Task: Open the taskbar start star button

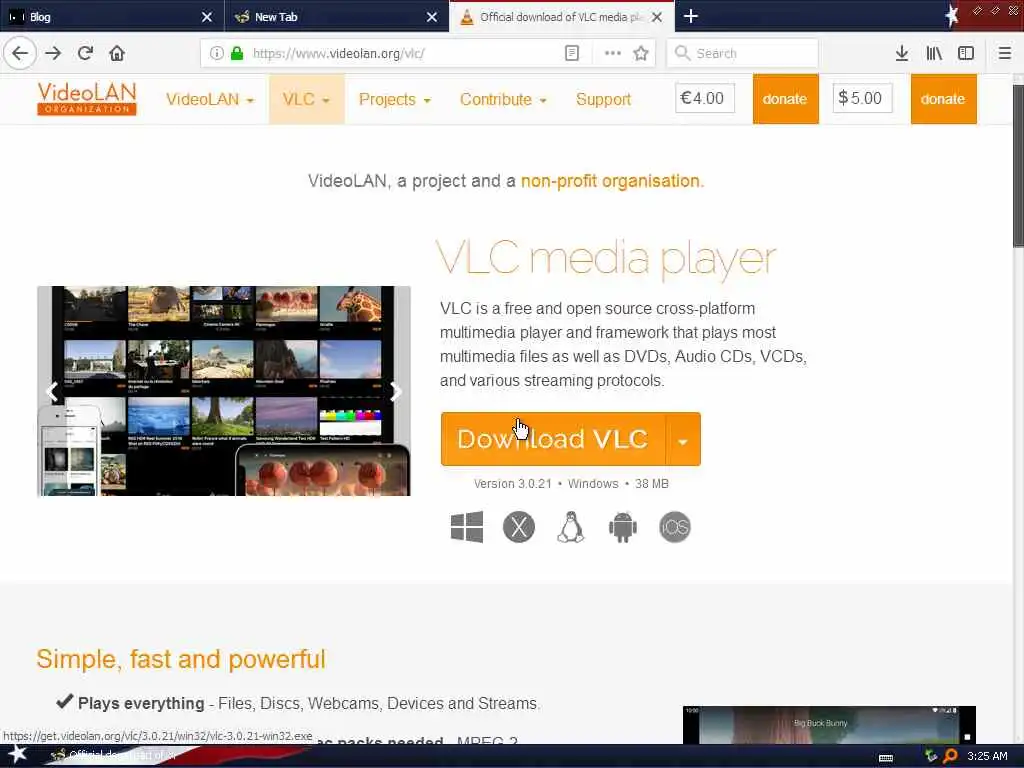Action: point(17,755)
